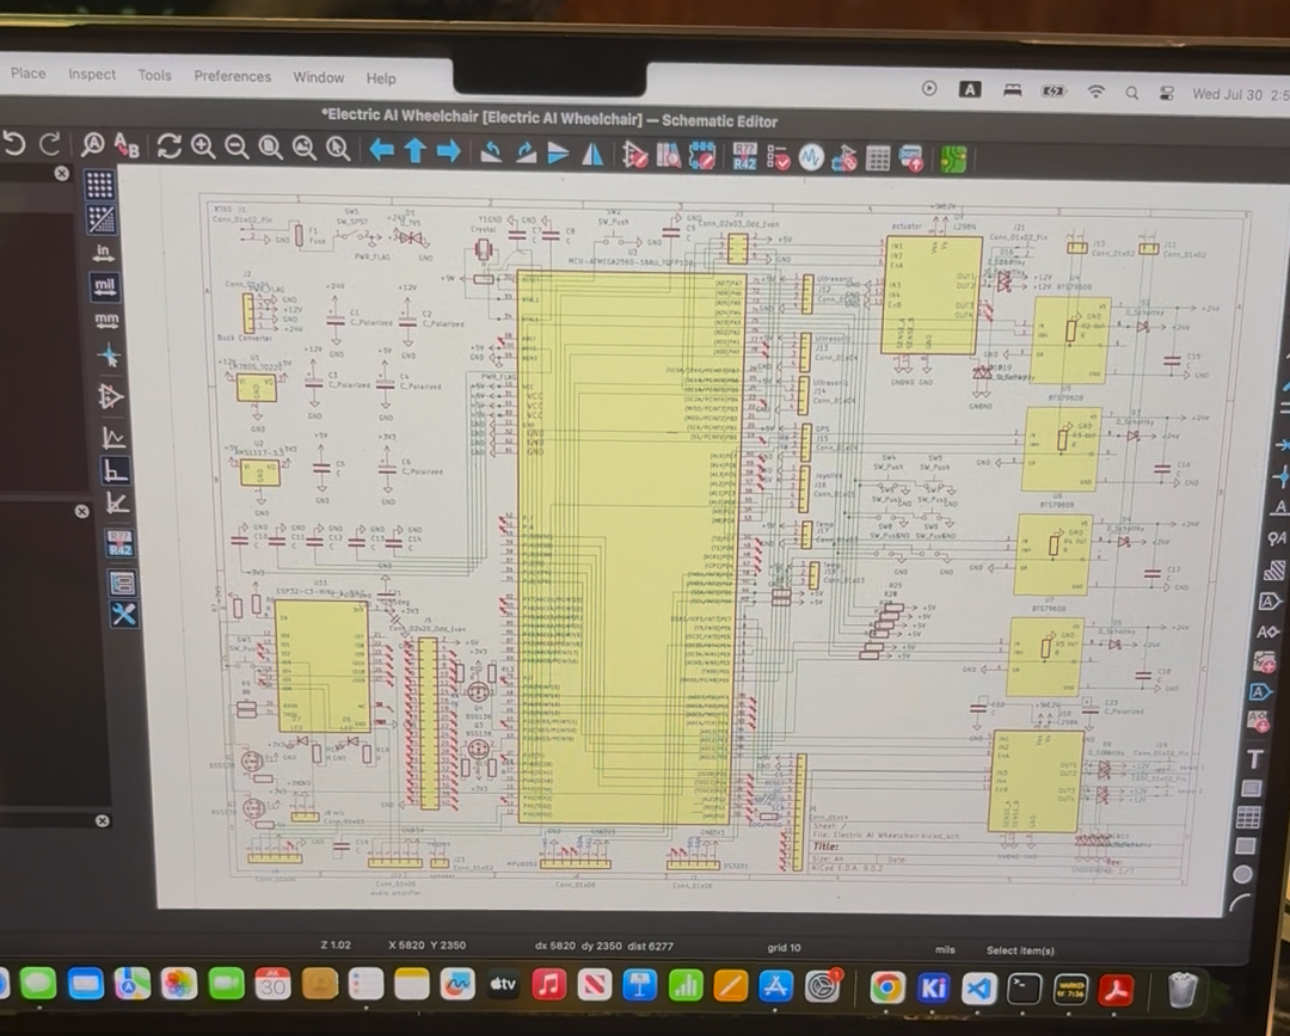Image resolution: width=1290 pixels, height=1036 pixels.
Task: Open bulk symbol fields table
Action: click(878, 158)
